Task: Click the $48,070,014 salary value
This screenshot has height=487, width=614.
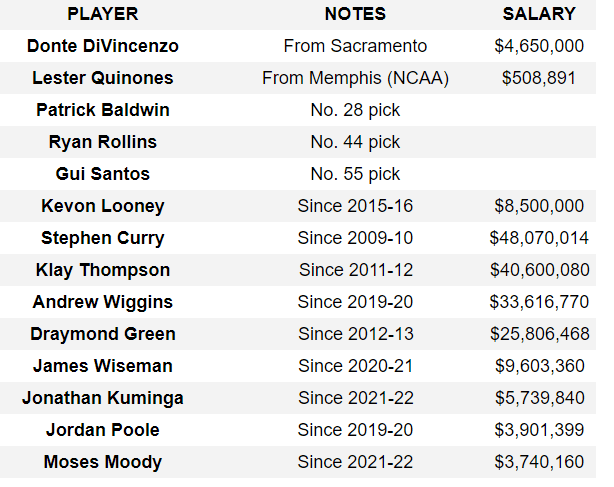Action: pos(539,238)
